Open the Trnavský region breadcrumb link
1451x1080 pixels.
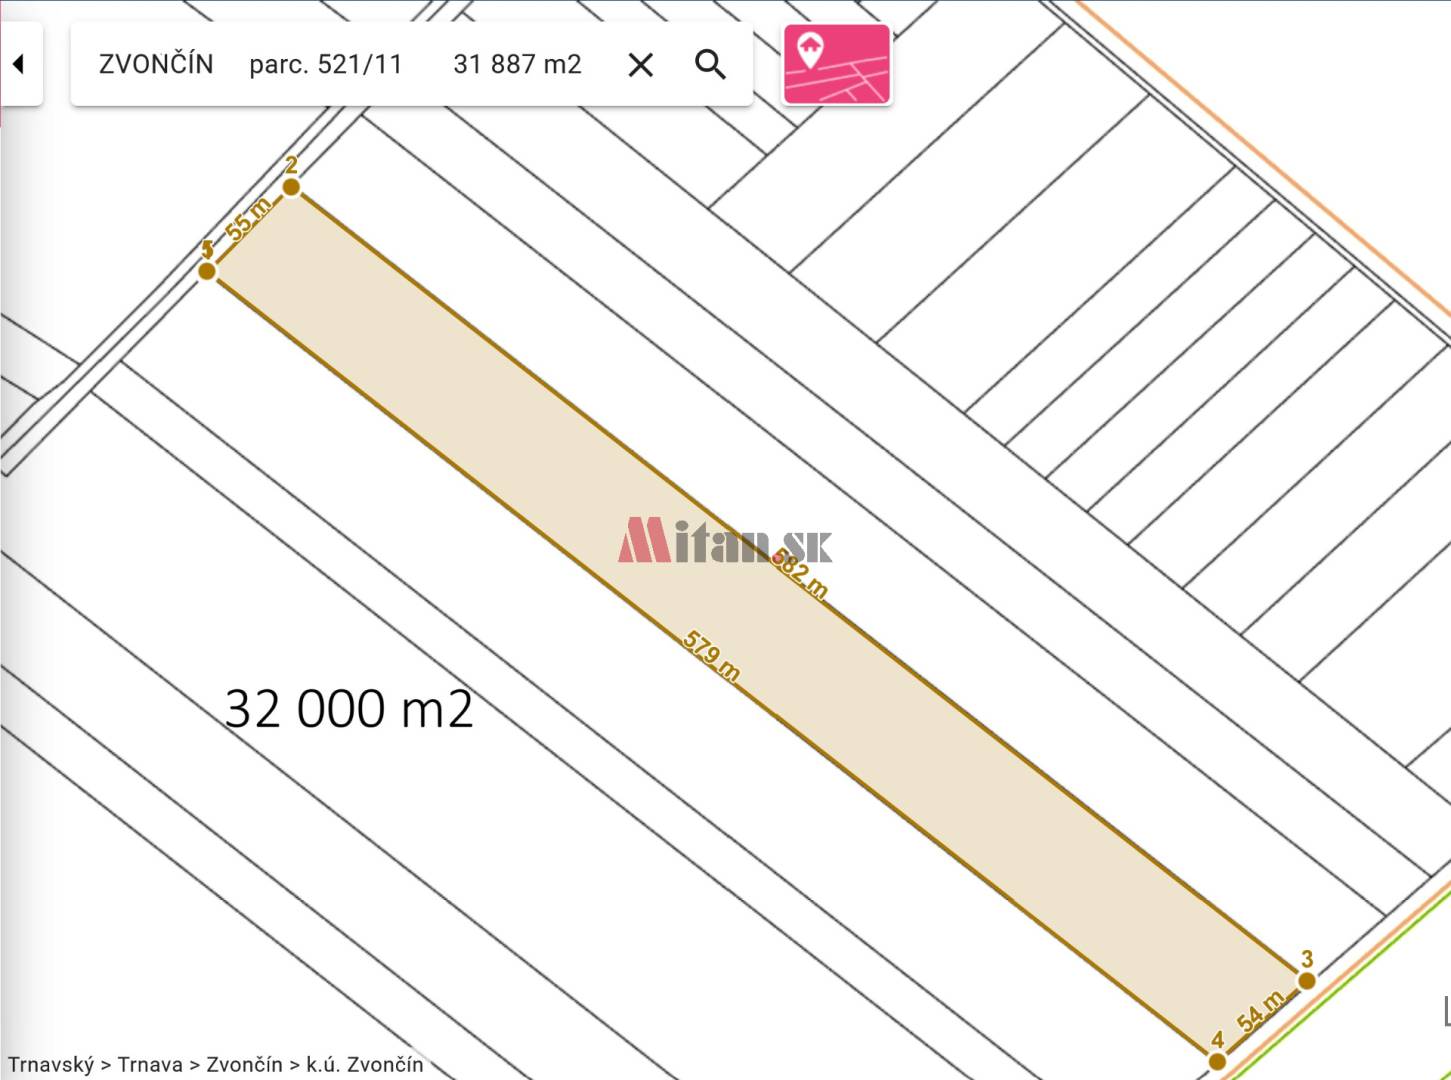(51, 1065)
